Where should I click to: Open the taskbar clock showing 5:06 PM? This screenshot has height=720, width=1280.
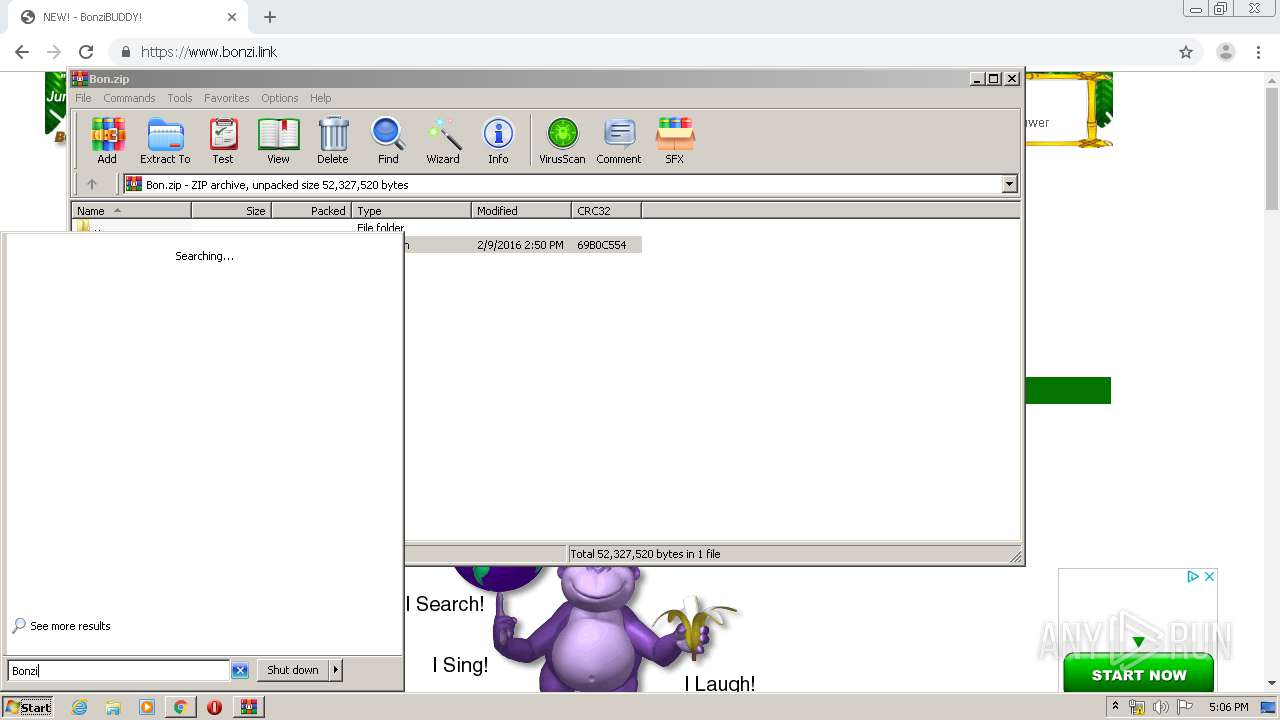(x=1228, y=707)
